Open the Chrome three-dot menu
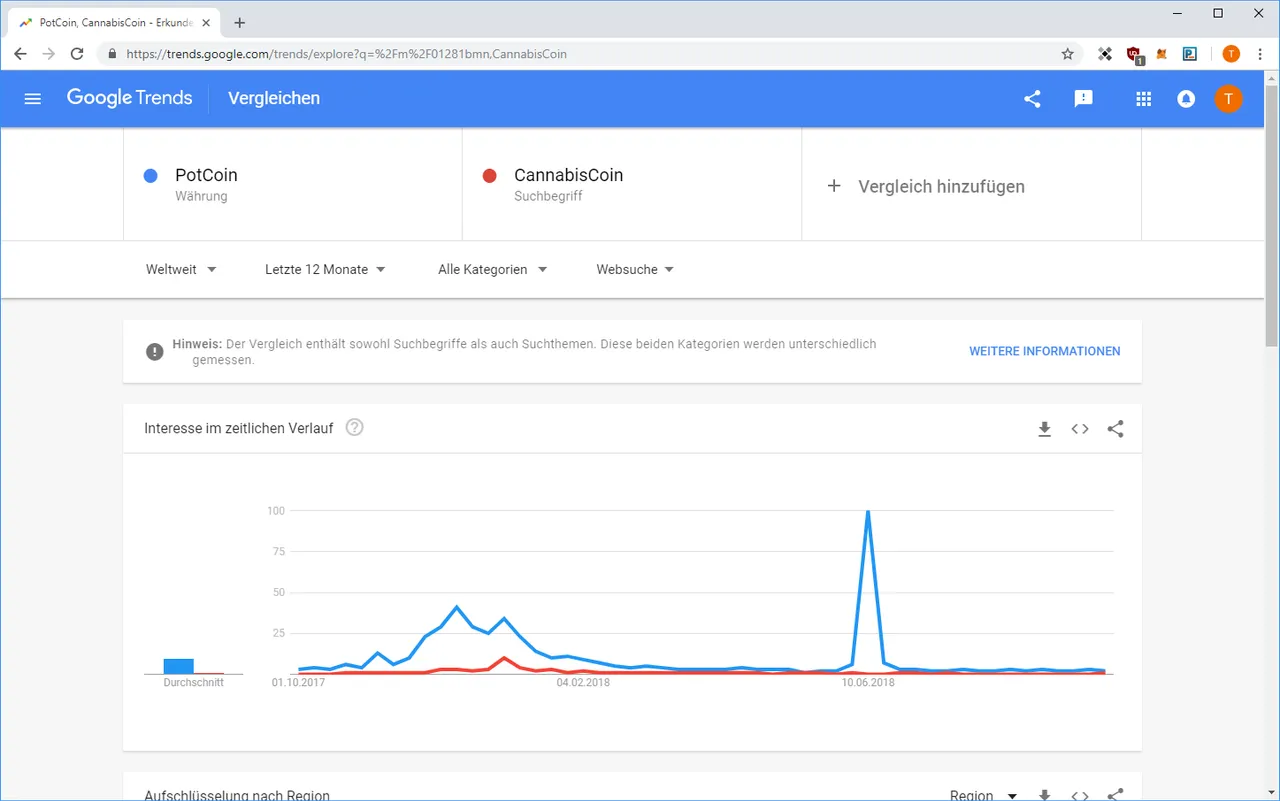Image resolution: width=1280 pixels, height=801 pixels. (x=1260, y=54)
